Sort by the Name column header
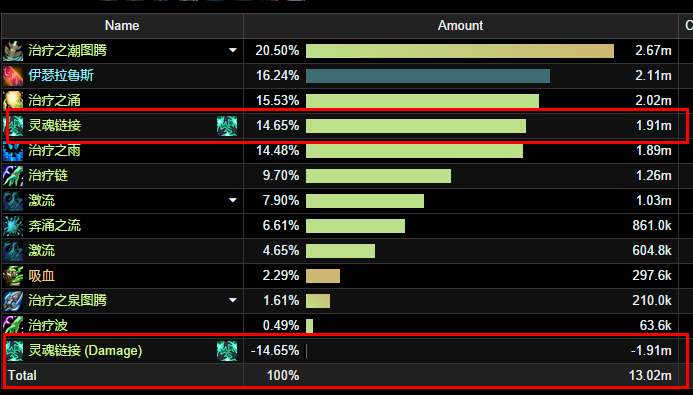Image resolution: width=693 pixels, height=395 pixels. (122, 26)
